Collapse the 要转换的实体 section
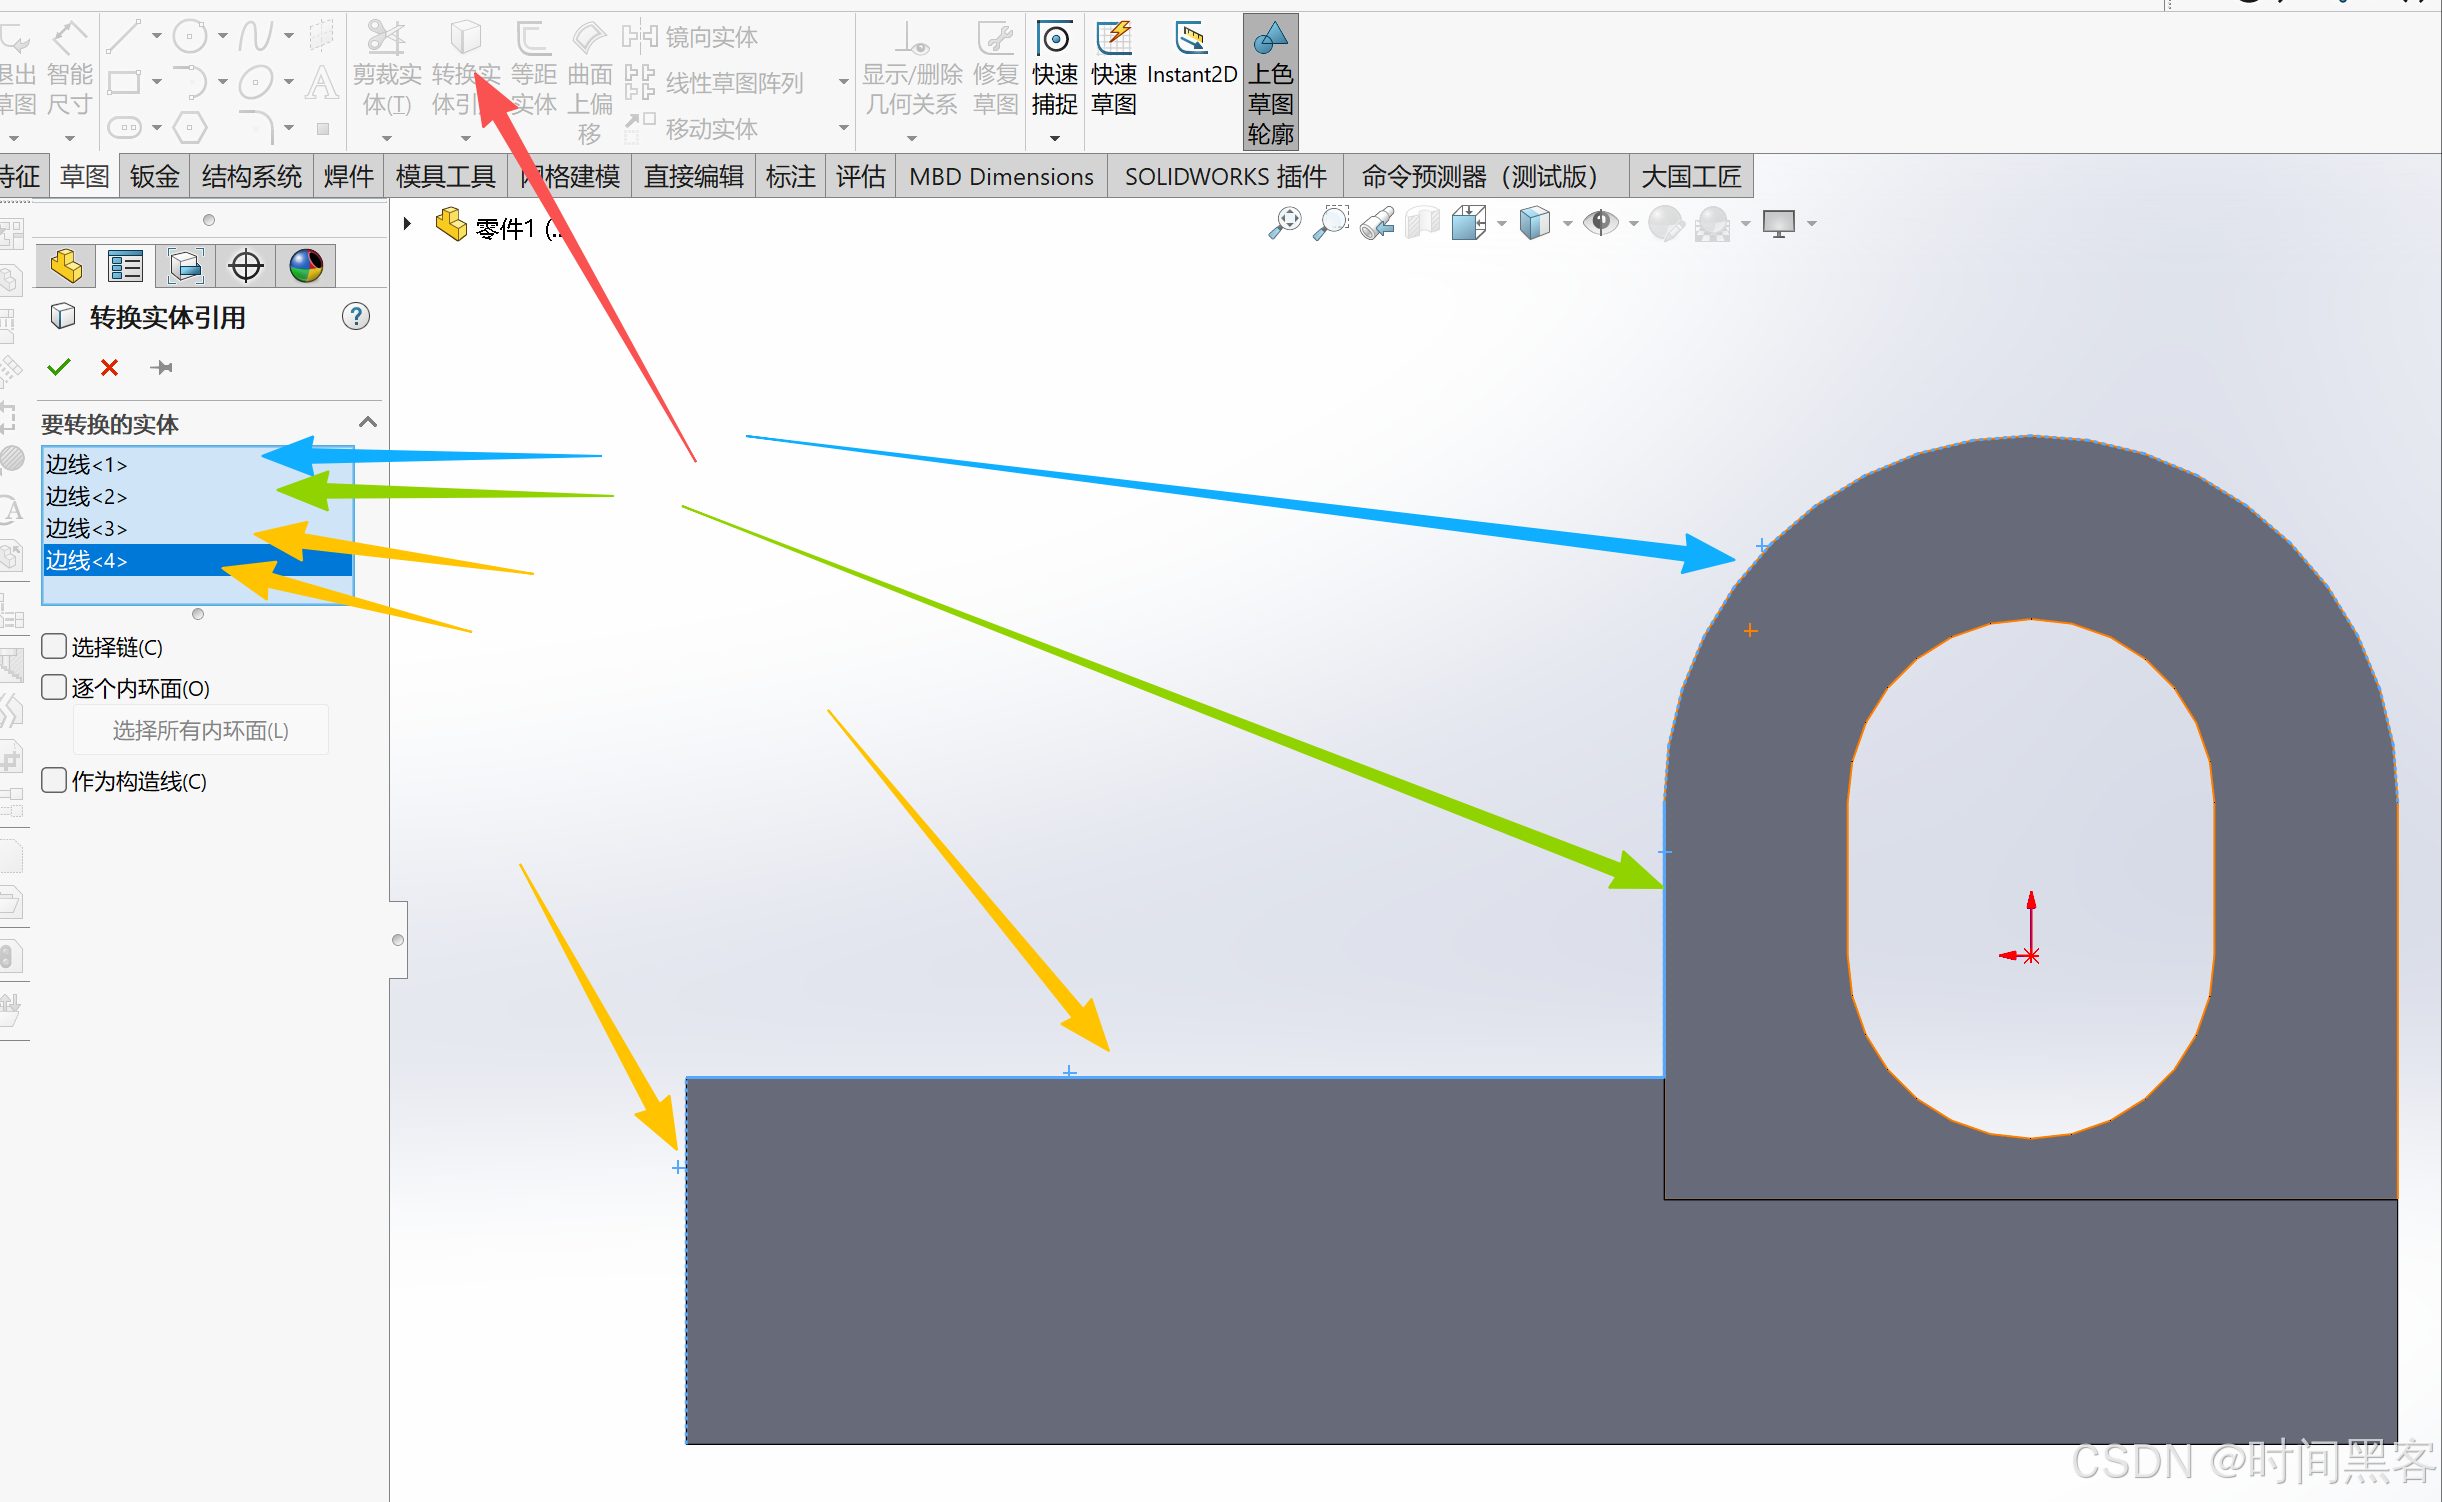This screenshot has height=1502, width=2442. pyautogui.click(x=367, y=422)
